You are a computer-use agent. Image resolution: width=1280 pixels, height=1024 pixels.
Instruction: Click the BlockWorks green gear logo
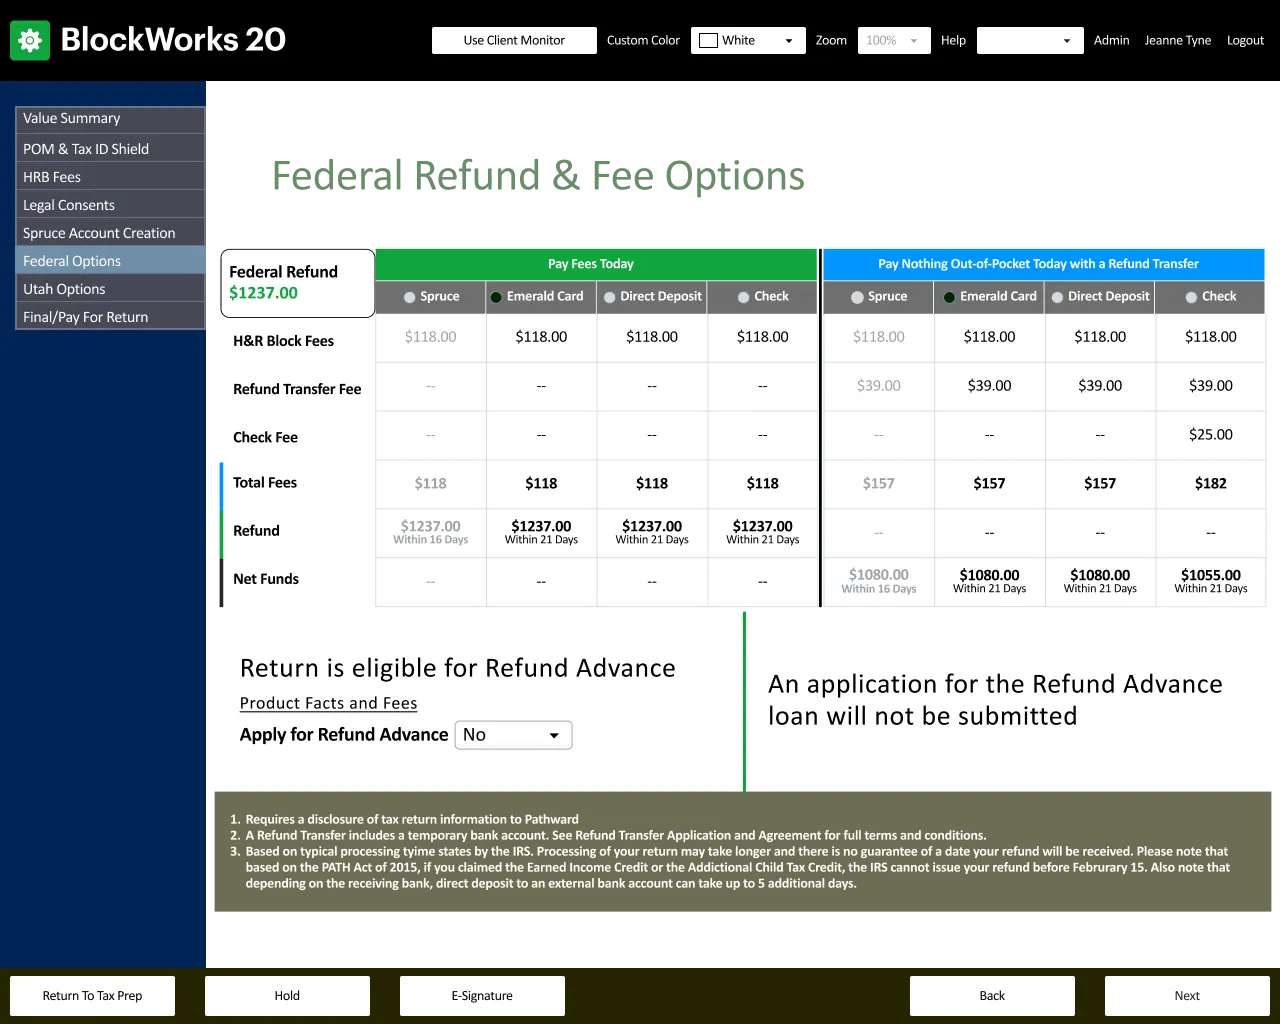(30, 40)
